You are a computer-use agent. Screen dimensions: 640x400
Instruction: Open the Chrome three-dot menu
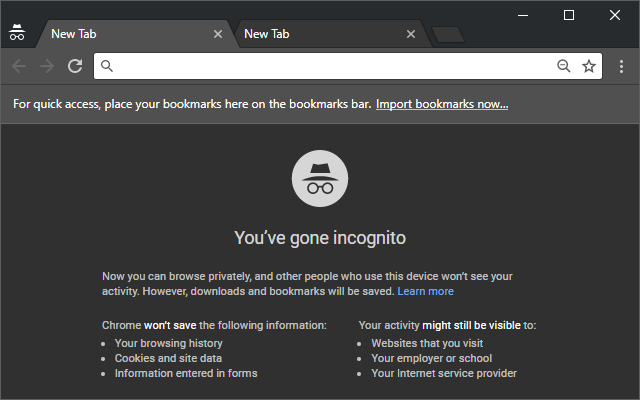(621, 67)
